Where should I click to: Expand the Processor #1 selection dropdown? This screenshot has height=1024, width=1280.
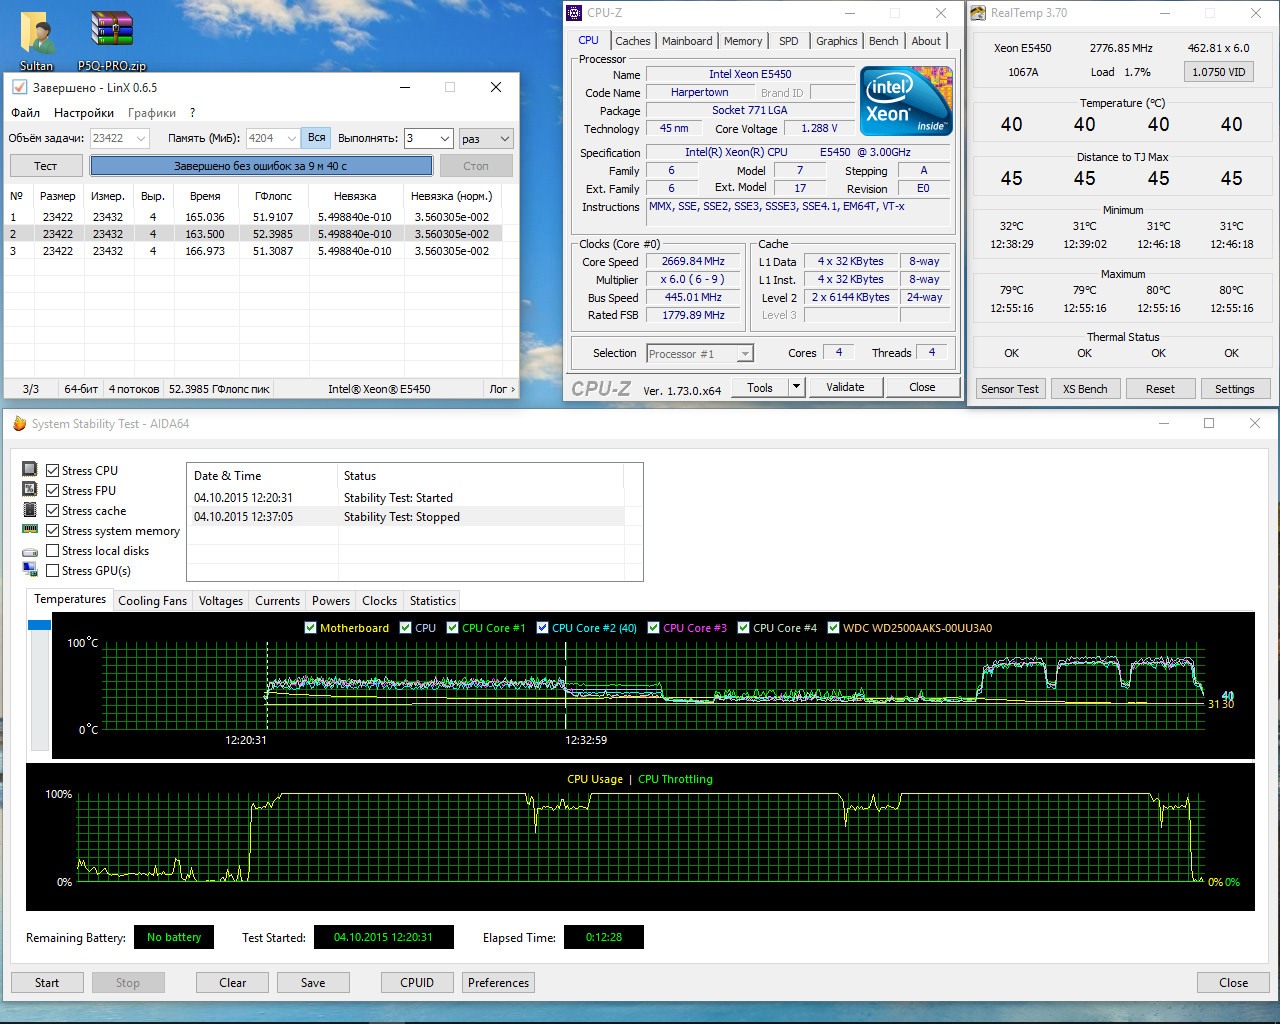coord(744,354)
